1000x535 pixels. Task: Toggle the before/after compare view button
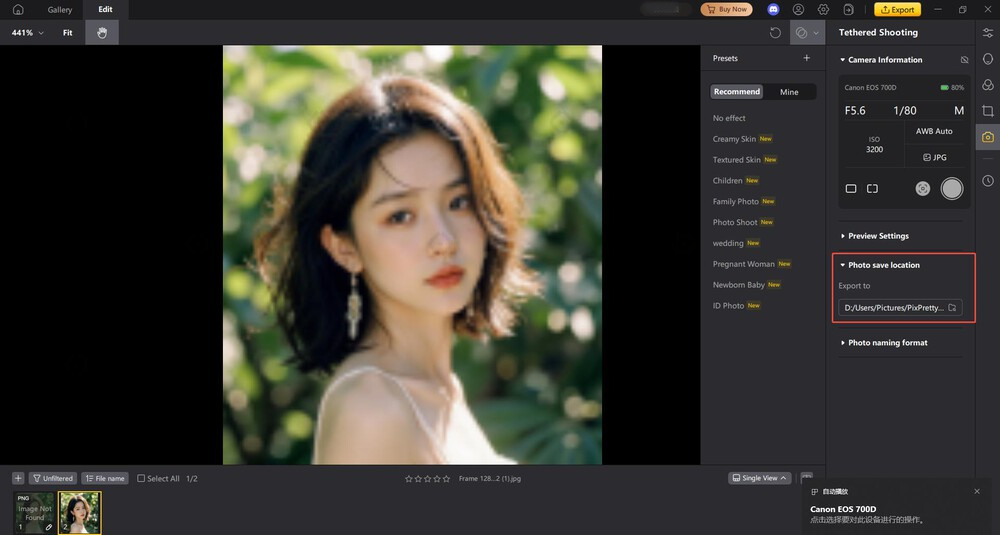pyautogui.click(x=801, y=33)
